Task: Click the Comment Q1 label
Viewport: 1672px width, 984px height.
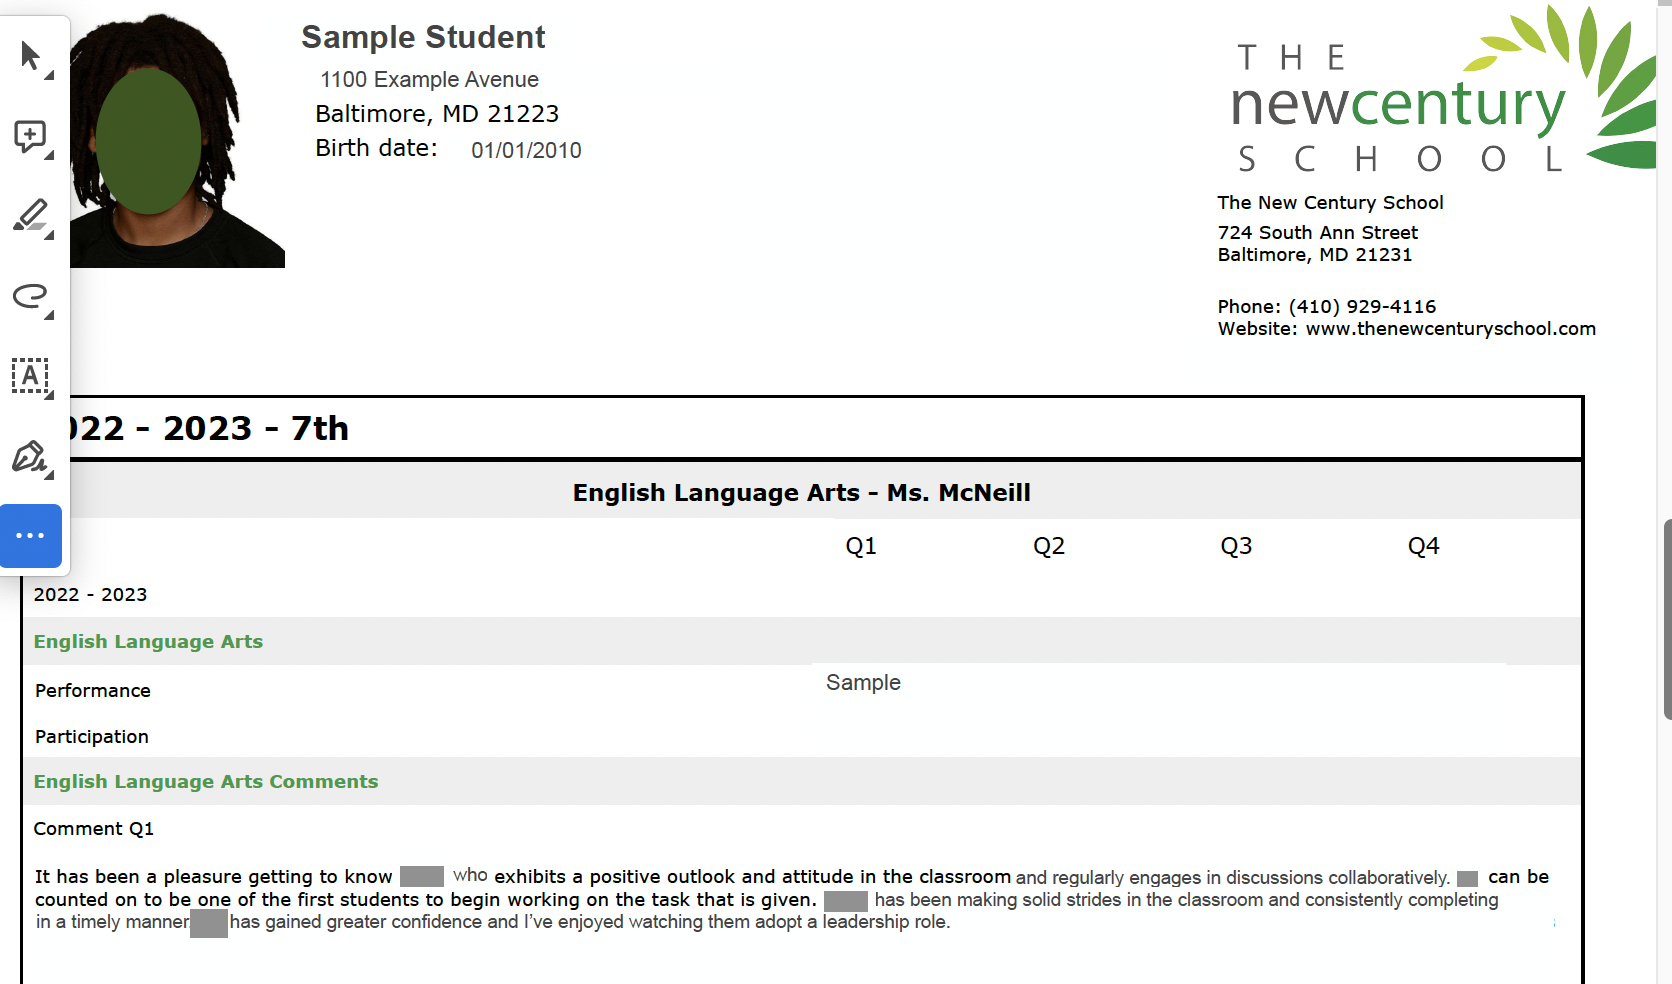Action: tap(94, 829)
